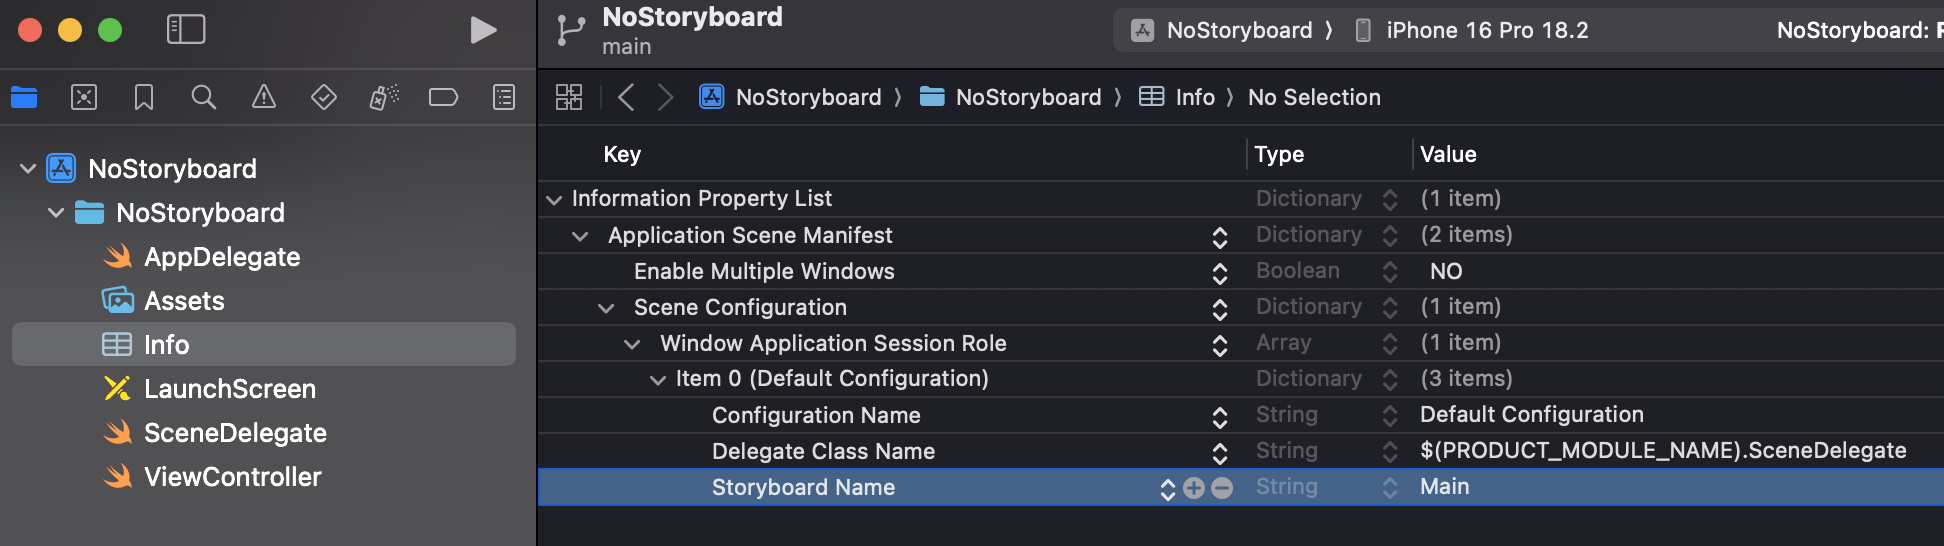Image resolution: width=1944 pixels, height=546 pixels.
Task: Click the NO value of Enable Multiple Windows
Action: coord(1446,271)
